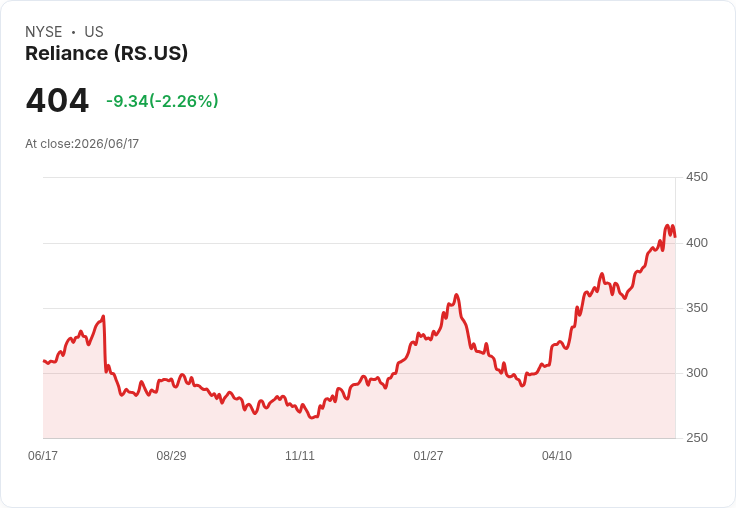The height and width of the screenshot is (508, 736).
Task: Click the US market label
Action: [94, 31]
